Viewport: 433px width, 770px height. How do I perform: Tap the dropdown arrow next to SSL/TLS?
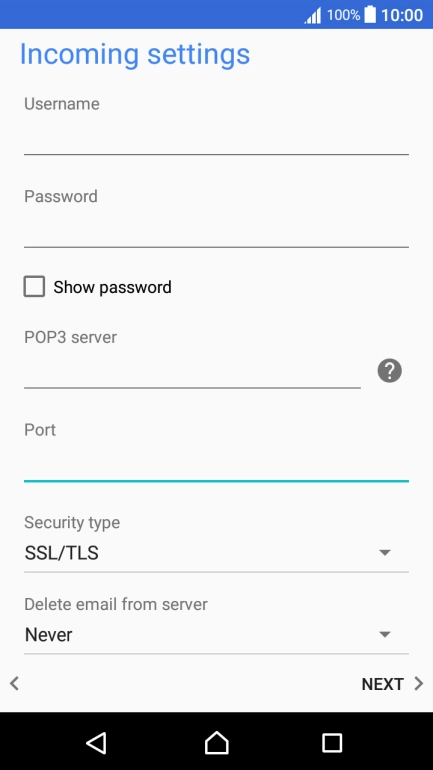coord(385,553)
